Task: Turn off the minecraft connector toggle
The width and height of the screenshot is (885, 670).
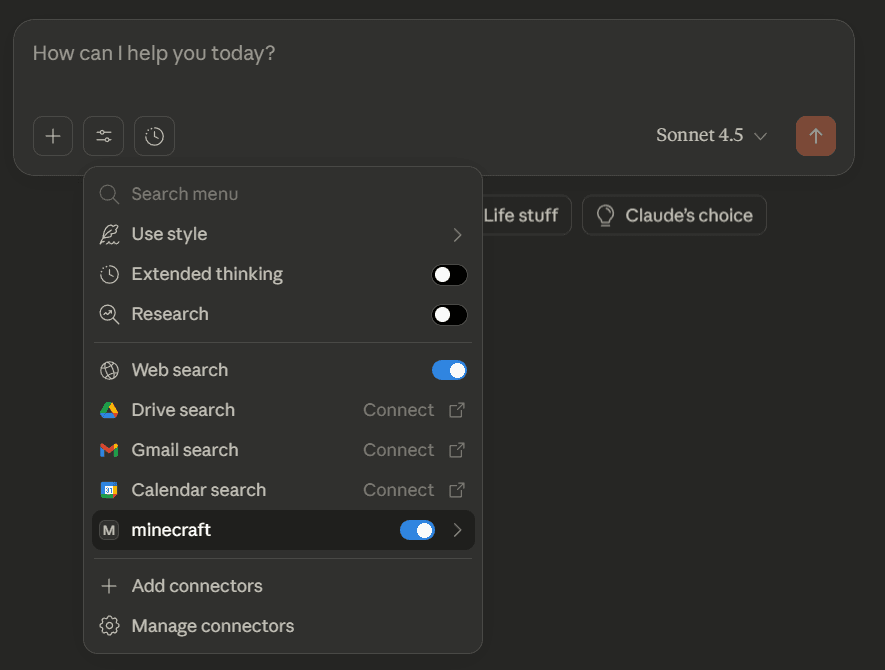Action: (417, 531)
